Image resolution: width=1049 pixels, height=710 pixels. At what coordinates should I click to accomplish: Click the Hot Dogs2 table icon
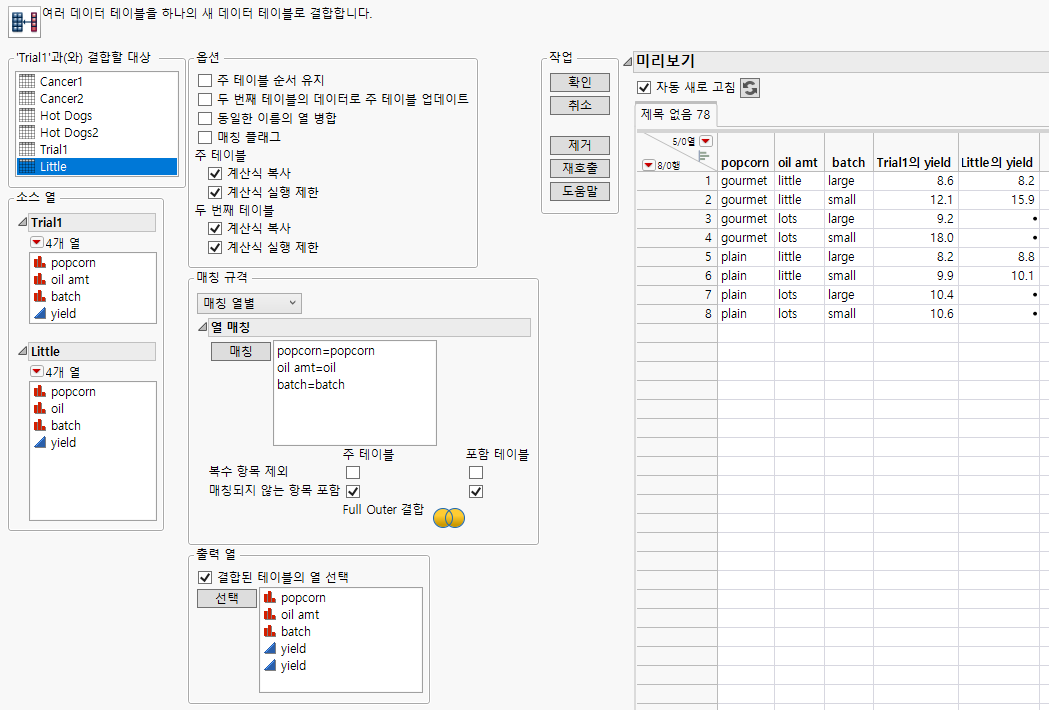tap(27, 132)
